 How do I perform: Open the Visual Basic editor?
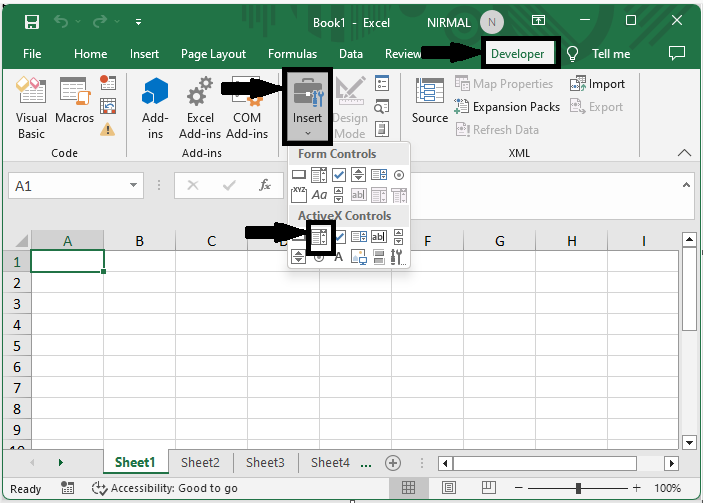(x=31, y=108)
